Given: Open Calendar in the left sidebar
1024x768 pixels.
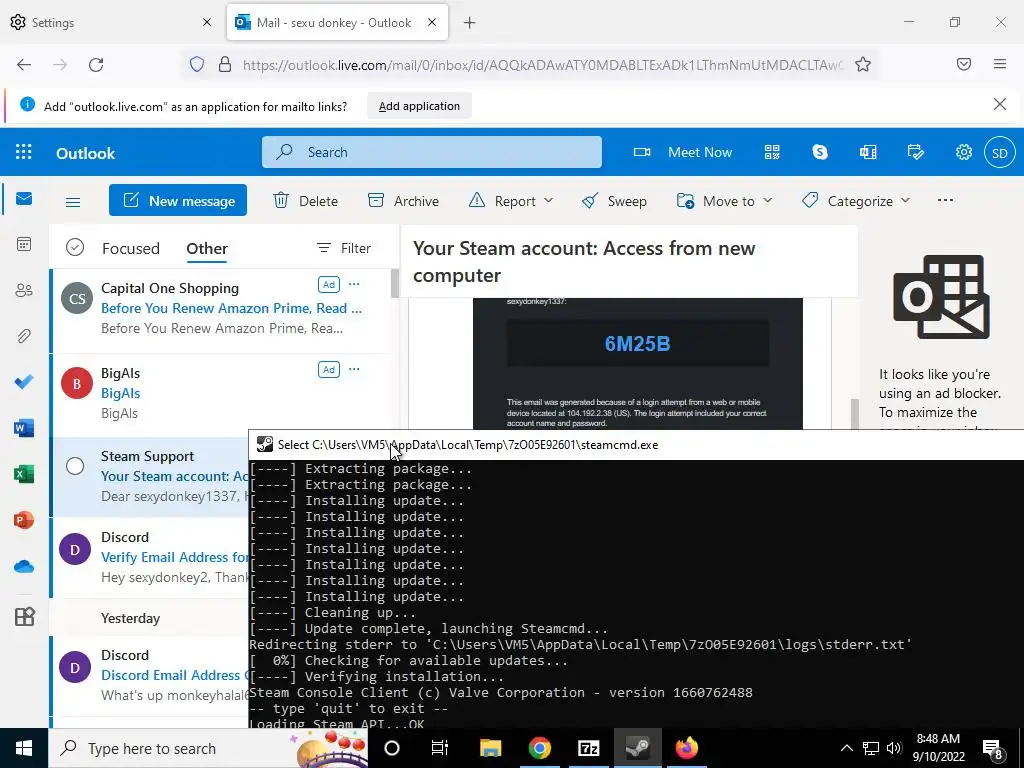Looking at the screenshot, I should point(24,244).
